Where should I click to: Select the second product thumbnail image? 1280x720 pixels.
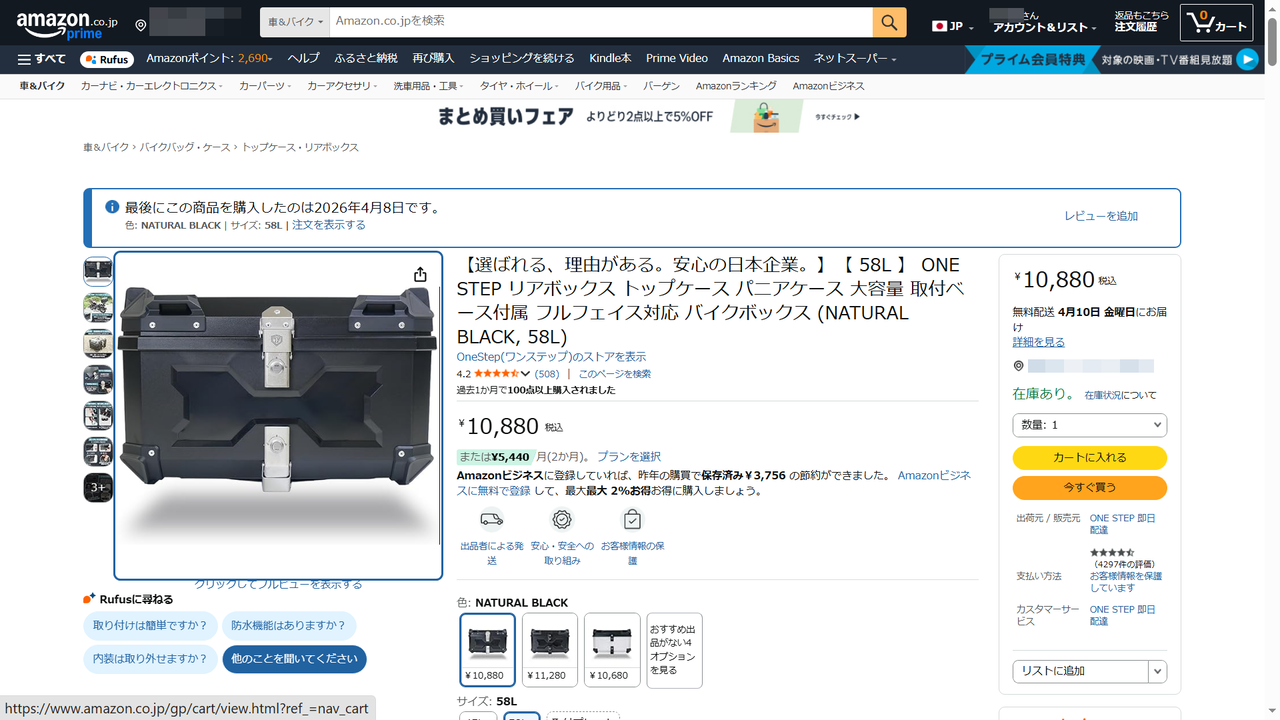point(98,307)
